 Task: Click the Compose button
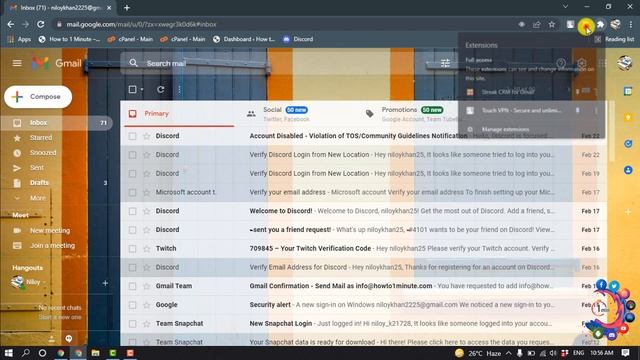point(38,97)
